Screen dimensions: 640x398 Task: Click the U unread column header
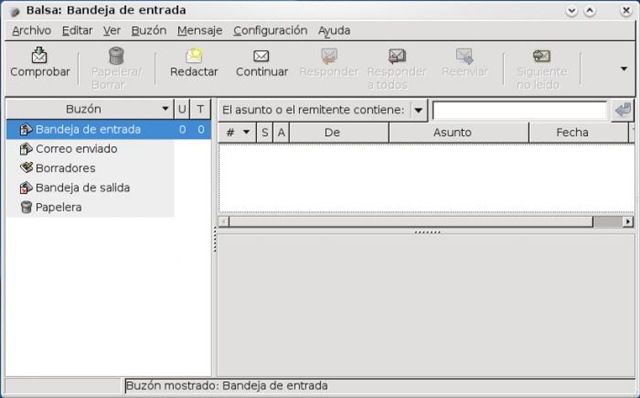point(182,109)
